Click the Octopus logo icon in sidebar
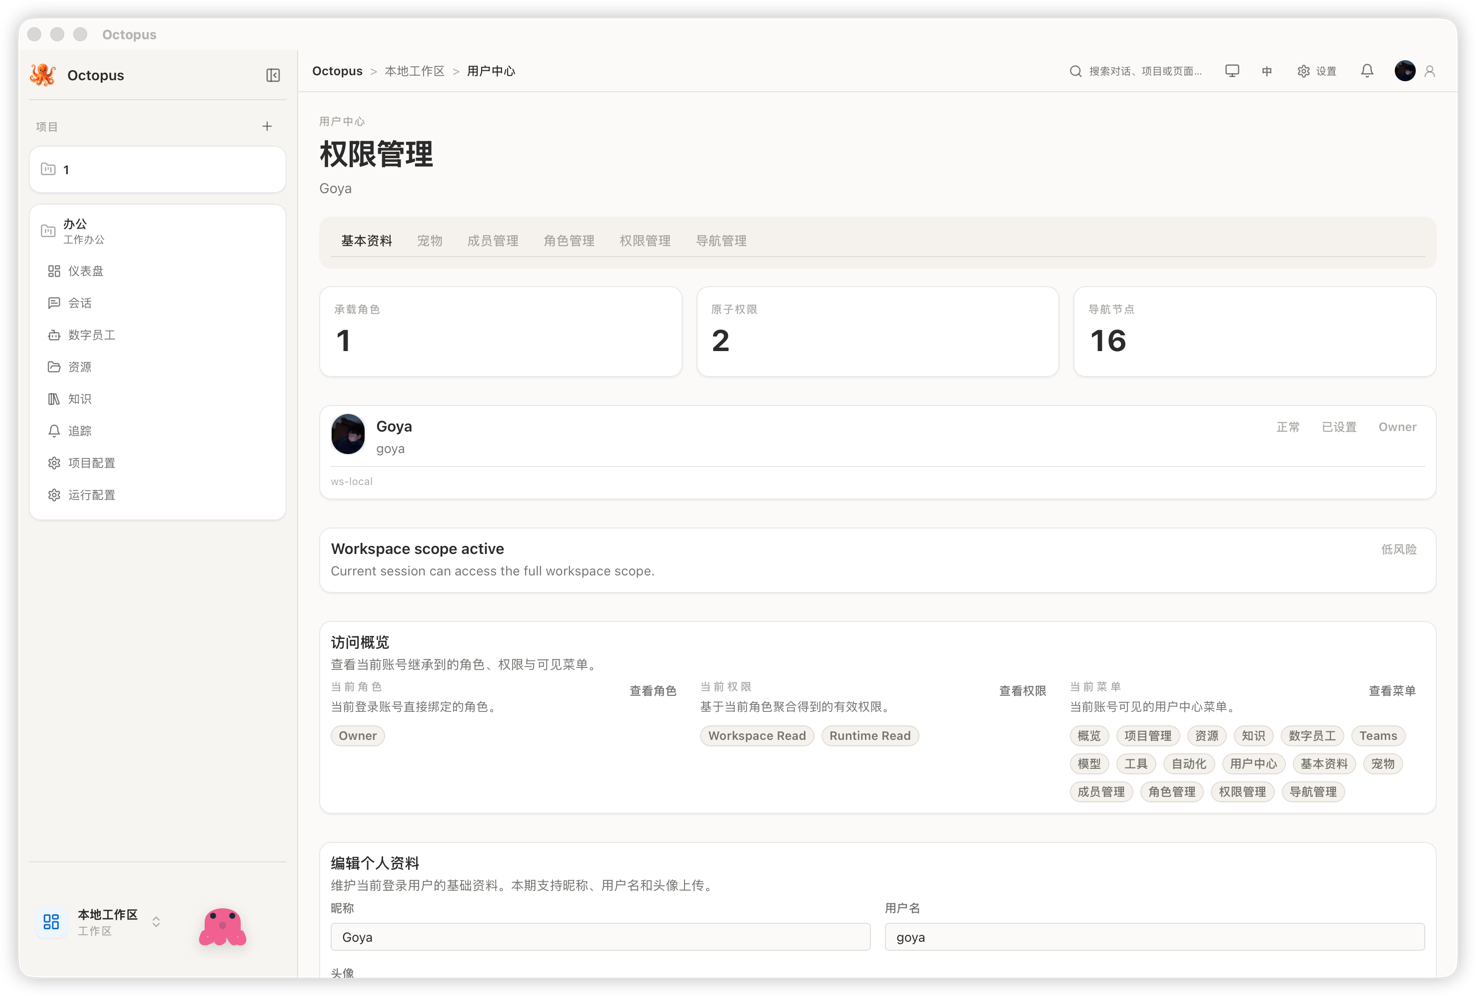The width and height of the screenshot is (1476, 996). pos(43,75)
